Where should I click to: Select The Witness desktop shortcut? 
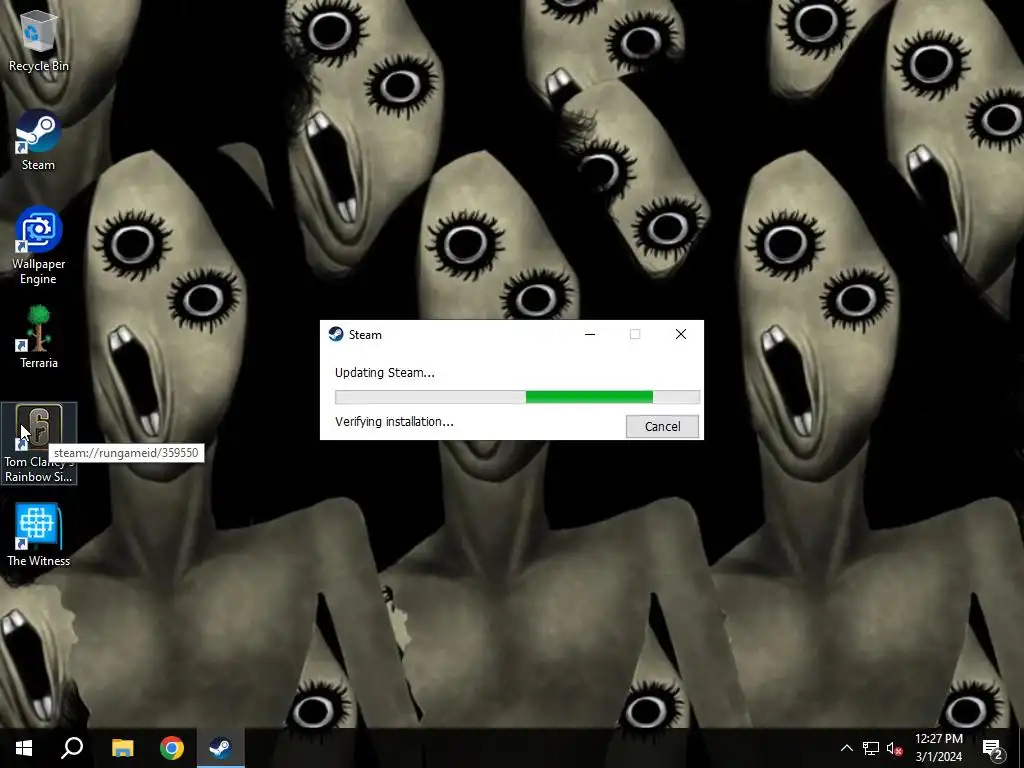click(39, 536)
